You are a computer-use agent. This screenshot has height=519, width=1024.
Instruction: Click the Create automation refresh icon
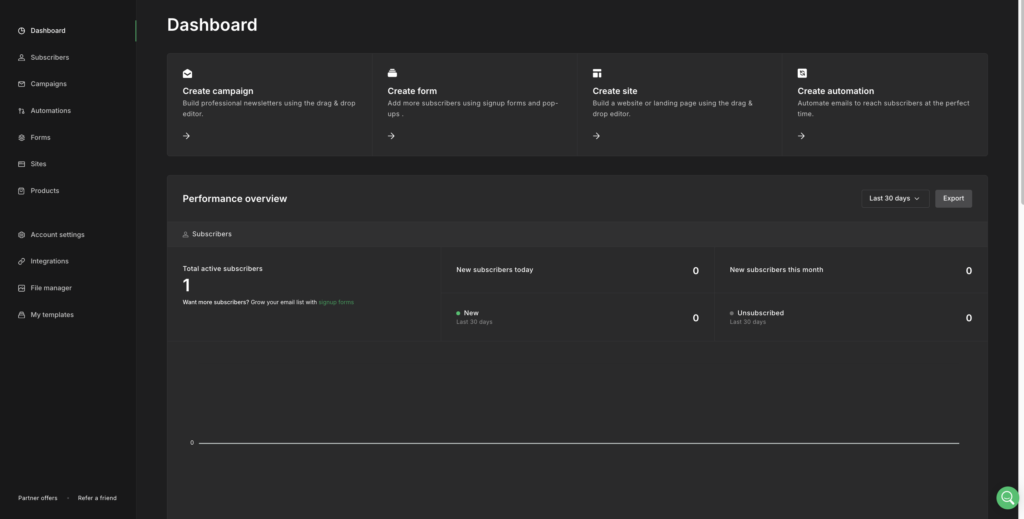[802, 73]
